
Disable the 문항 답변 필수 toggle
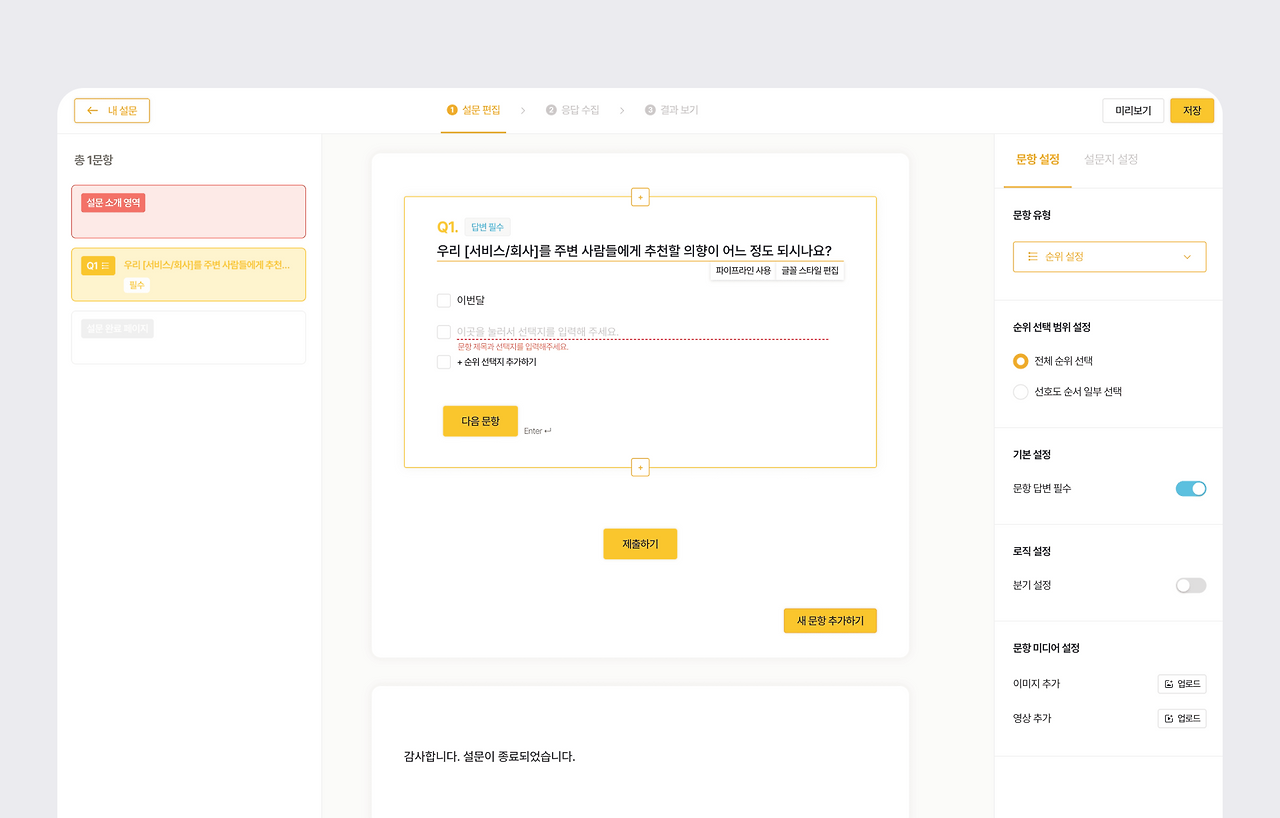[1191, 489]
